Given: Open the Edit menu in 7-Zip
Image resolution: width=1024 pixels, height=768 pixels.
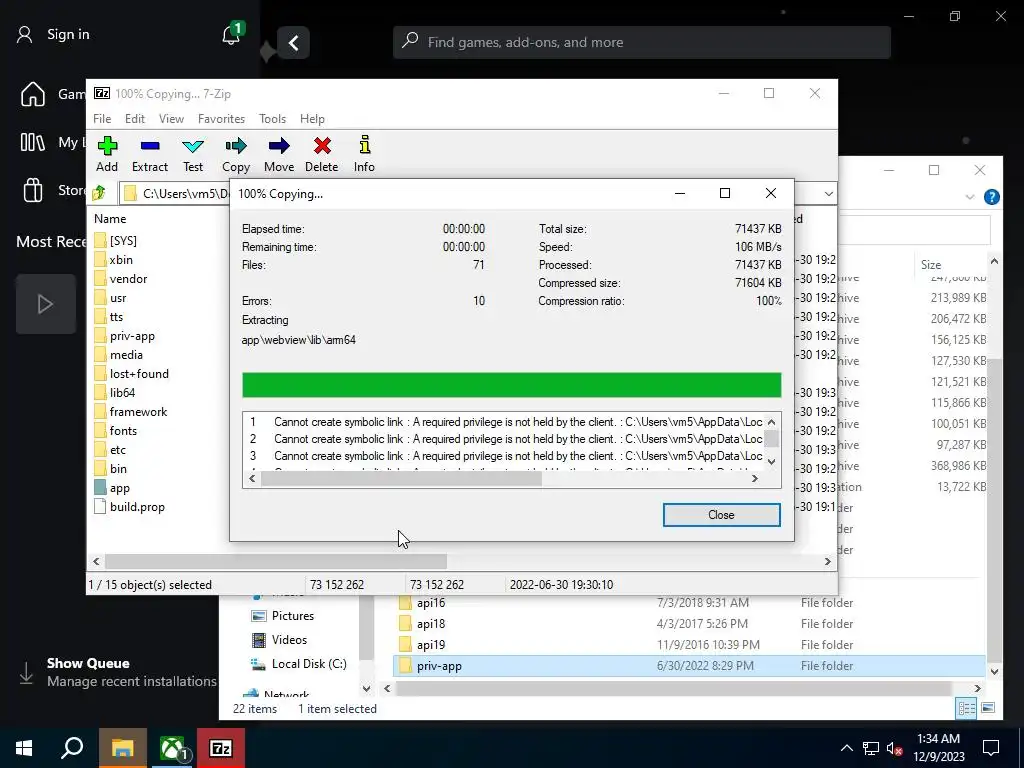Looking at the screenshot, I should point(135,119).
